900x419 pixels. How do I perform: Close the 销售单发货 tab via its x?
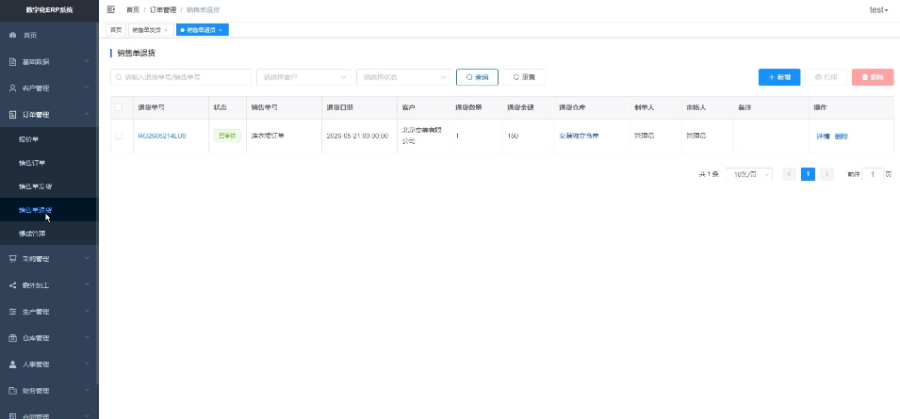point(166,30)
